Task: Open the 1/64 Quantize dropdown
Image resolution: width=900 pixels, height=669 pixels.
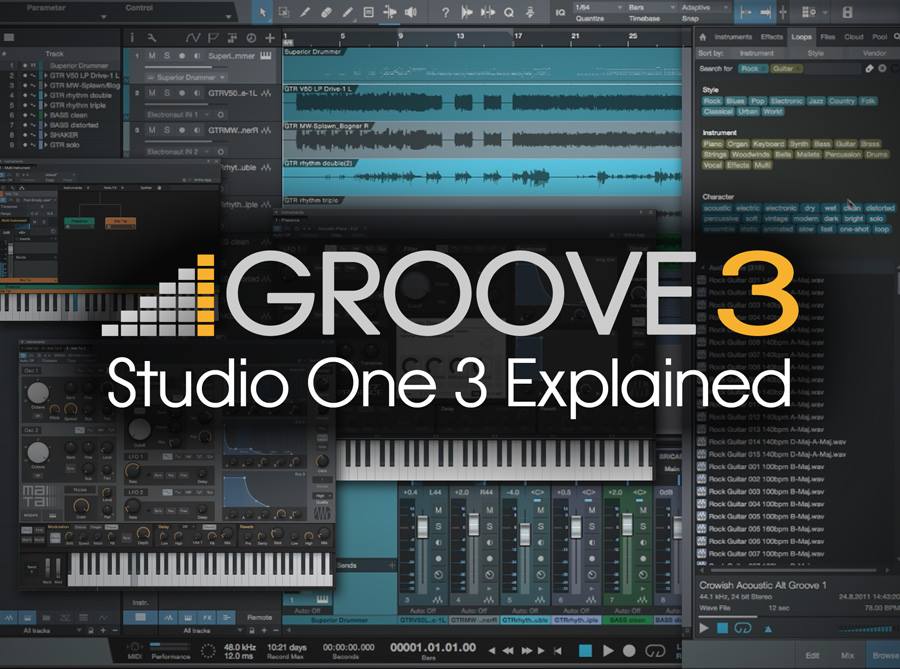Action: tap(599, 7)
